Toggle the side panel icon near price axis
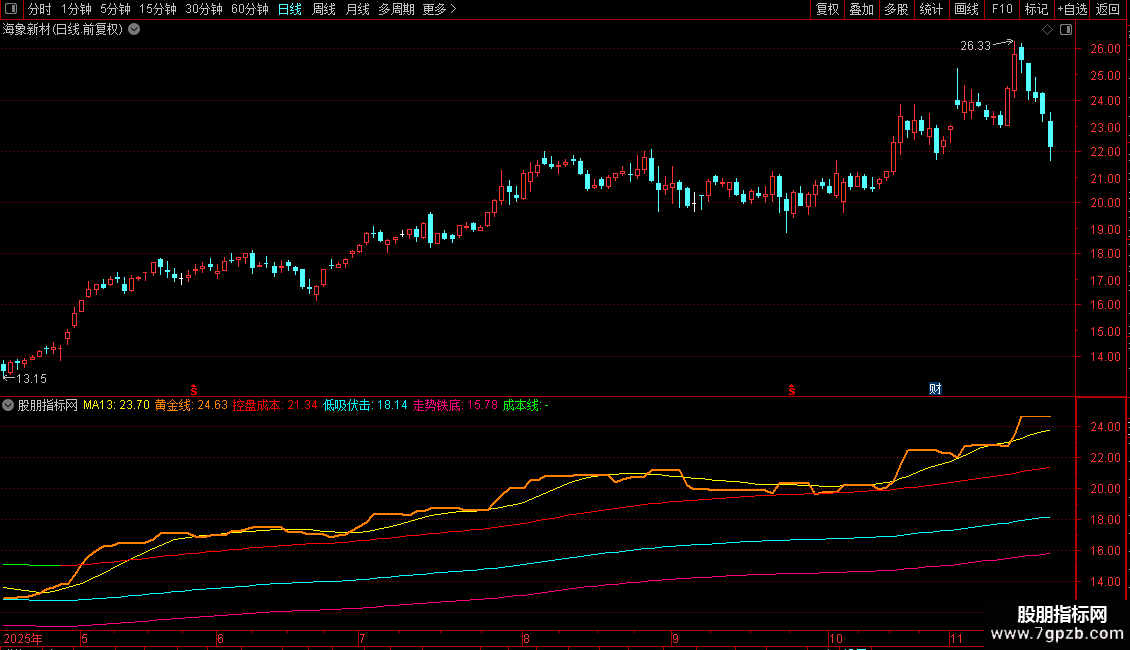 pos(1064,30)
